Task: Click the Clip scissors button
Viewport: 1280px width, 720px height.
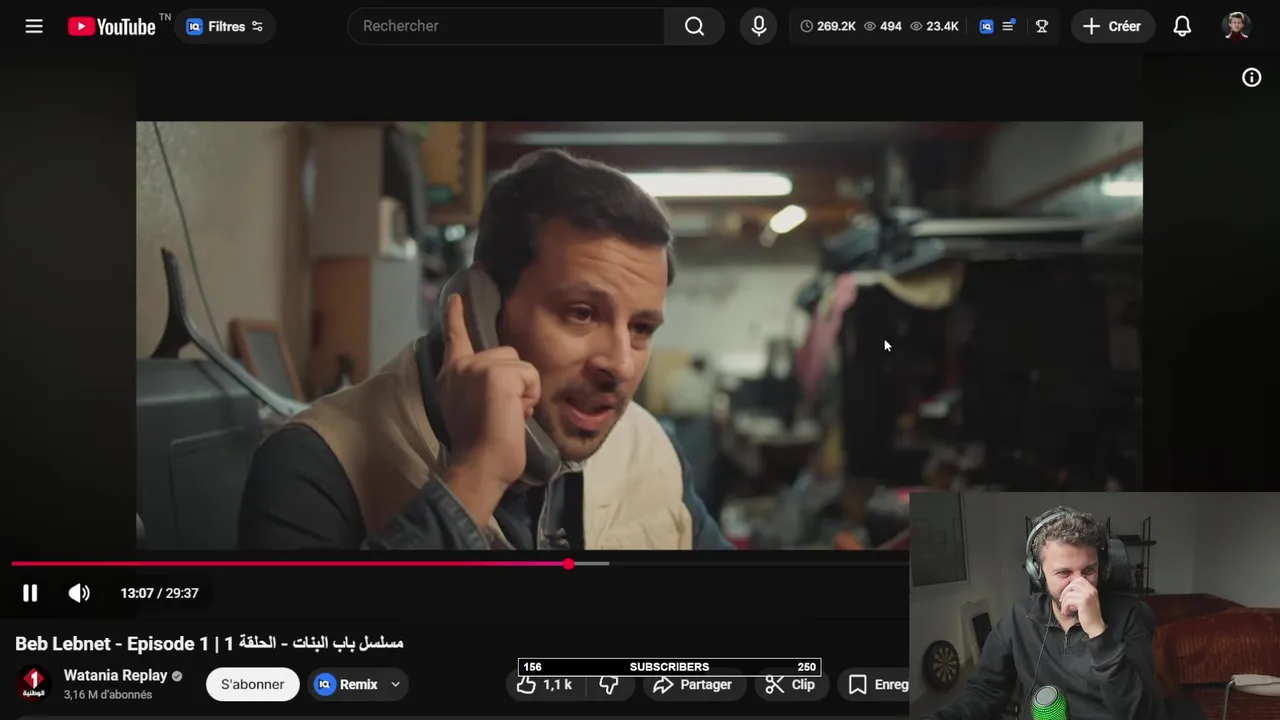Action: [790, 685]
